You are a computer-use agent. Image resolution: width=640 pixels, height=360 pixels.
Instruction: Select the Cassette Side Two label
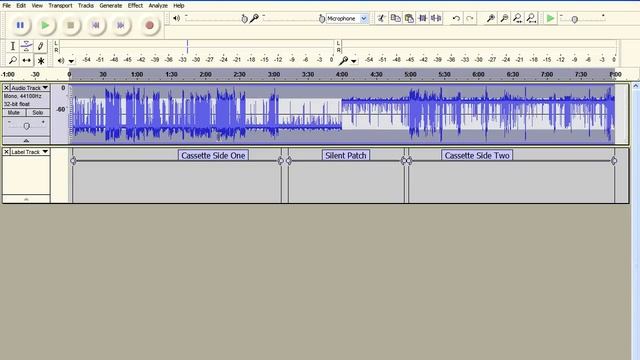(477, 156)
